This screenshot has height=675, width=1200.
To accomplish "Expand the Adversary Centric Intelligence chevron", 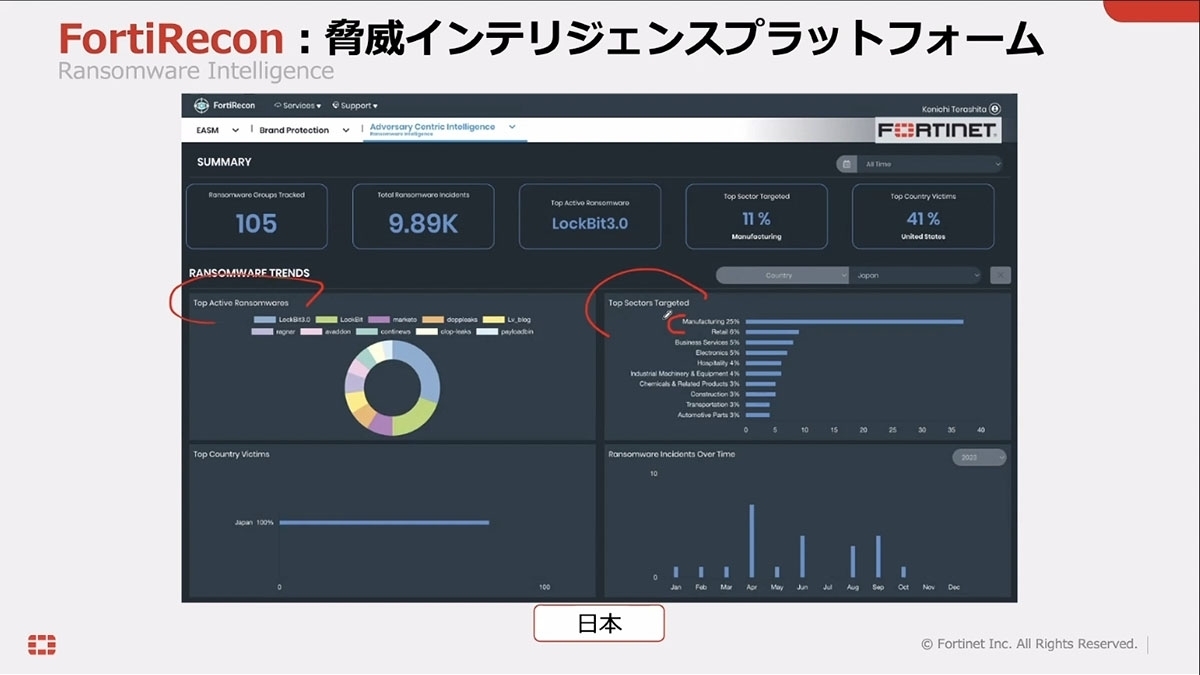I will 512,127.
